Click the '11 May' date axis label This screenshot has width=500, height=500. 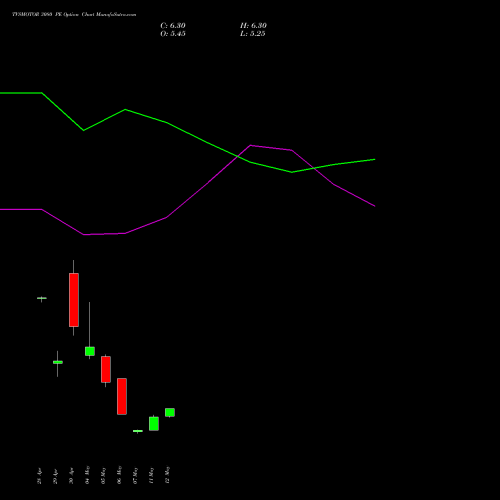click(x=151, y=475)
